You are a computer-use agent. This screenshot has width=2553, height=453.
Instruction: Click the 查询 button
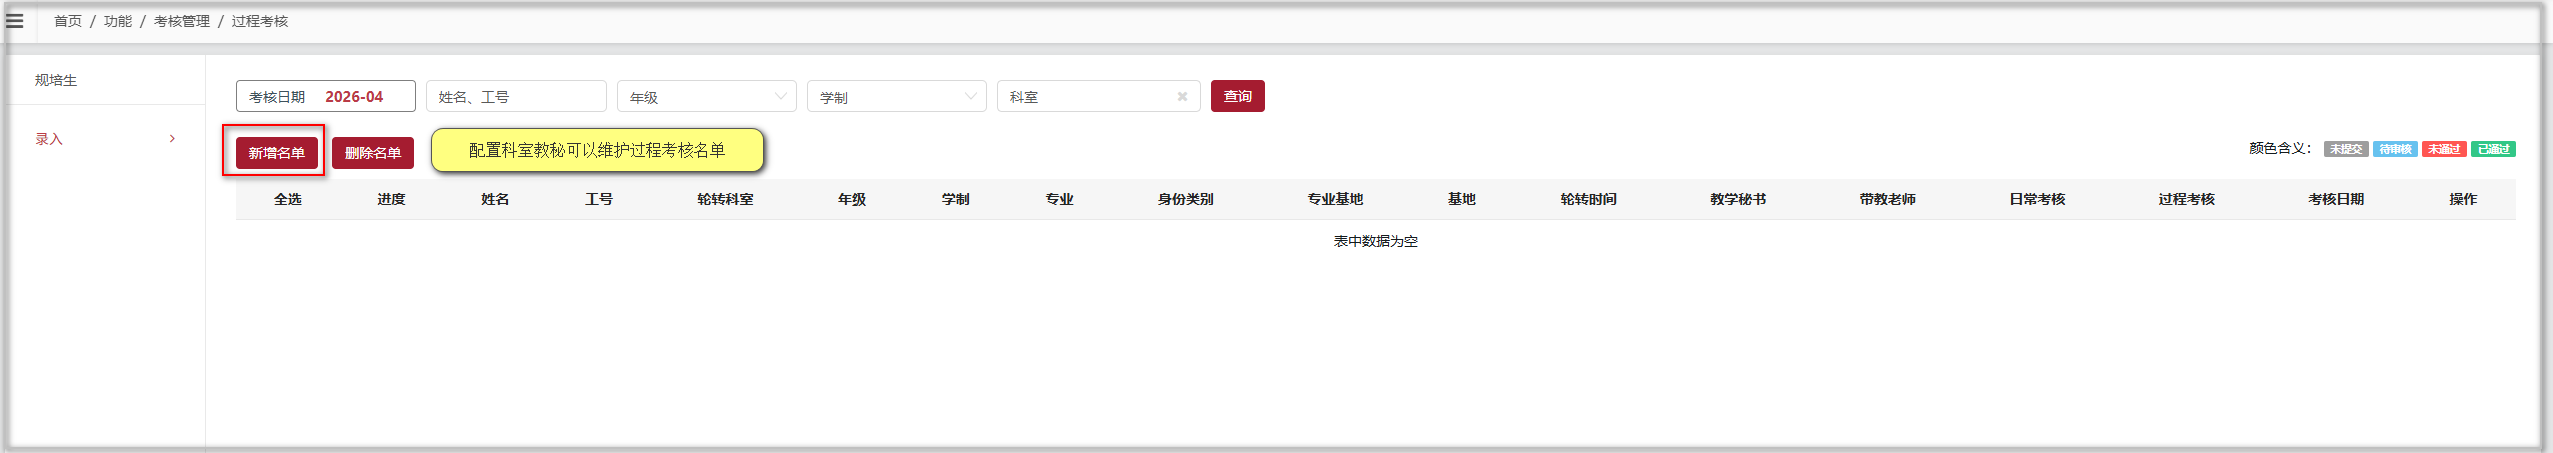(x=1238, y=96)
